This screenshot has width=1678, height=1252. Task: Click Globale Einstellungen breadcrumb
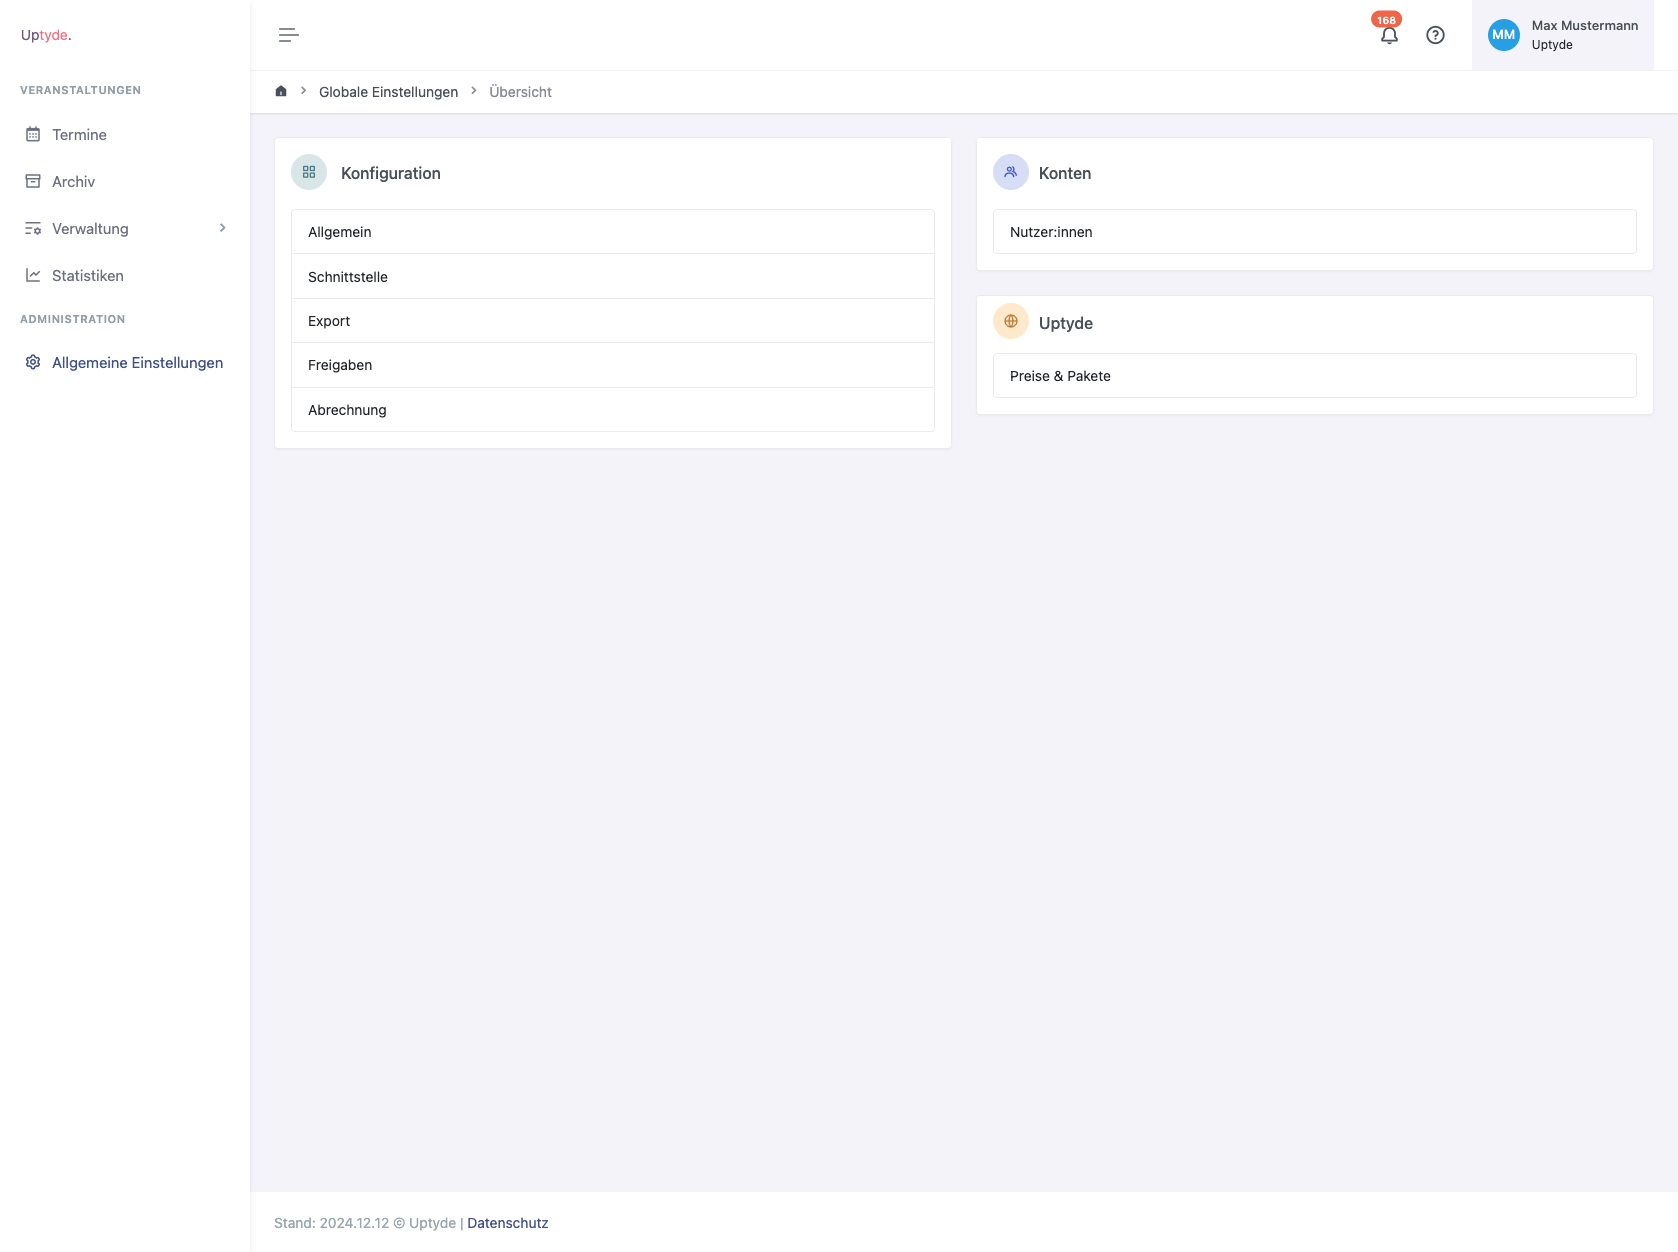(x=388, y=92)
